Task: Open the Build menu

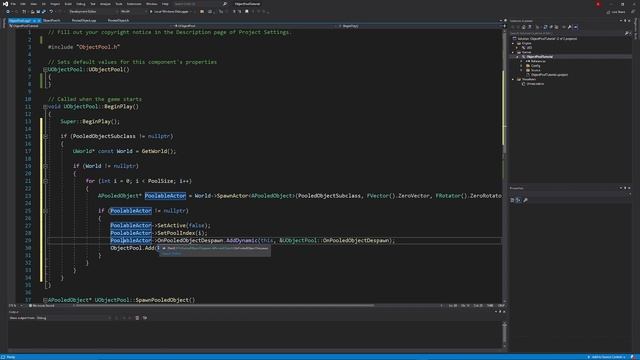Action: [68, 4]
